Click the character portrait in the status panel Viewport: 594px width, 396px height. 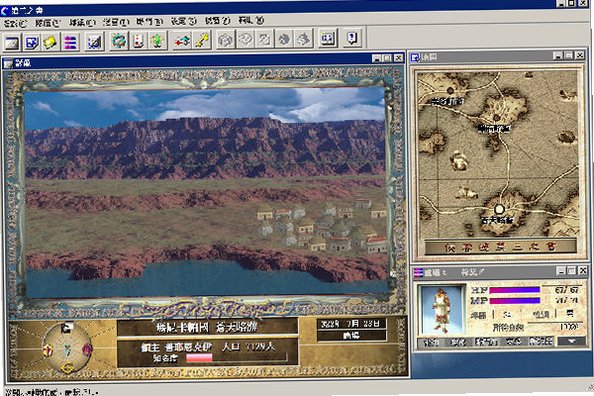click(x=441, y=310)
